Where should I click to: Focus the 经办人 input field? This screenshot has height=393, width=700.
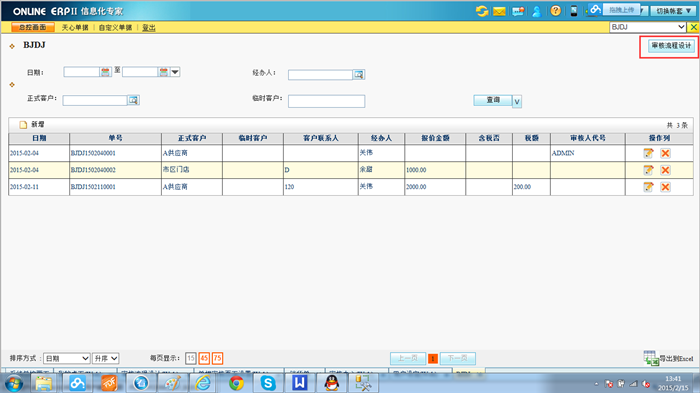(321, 75)
